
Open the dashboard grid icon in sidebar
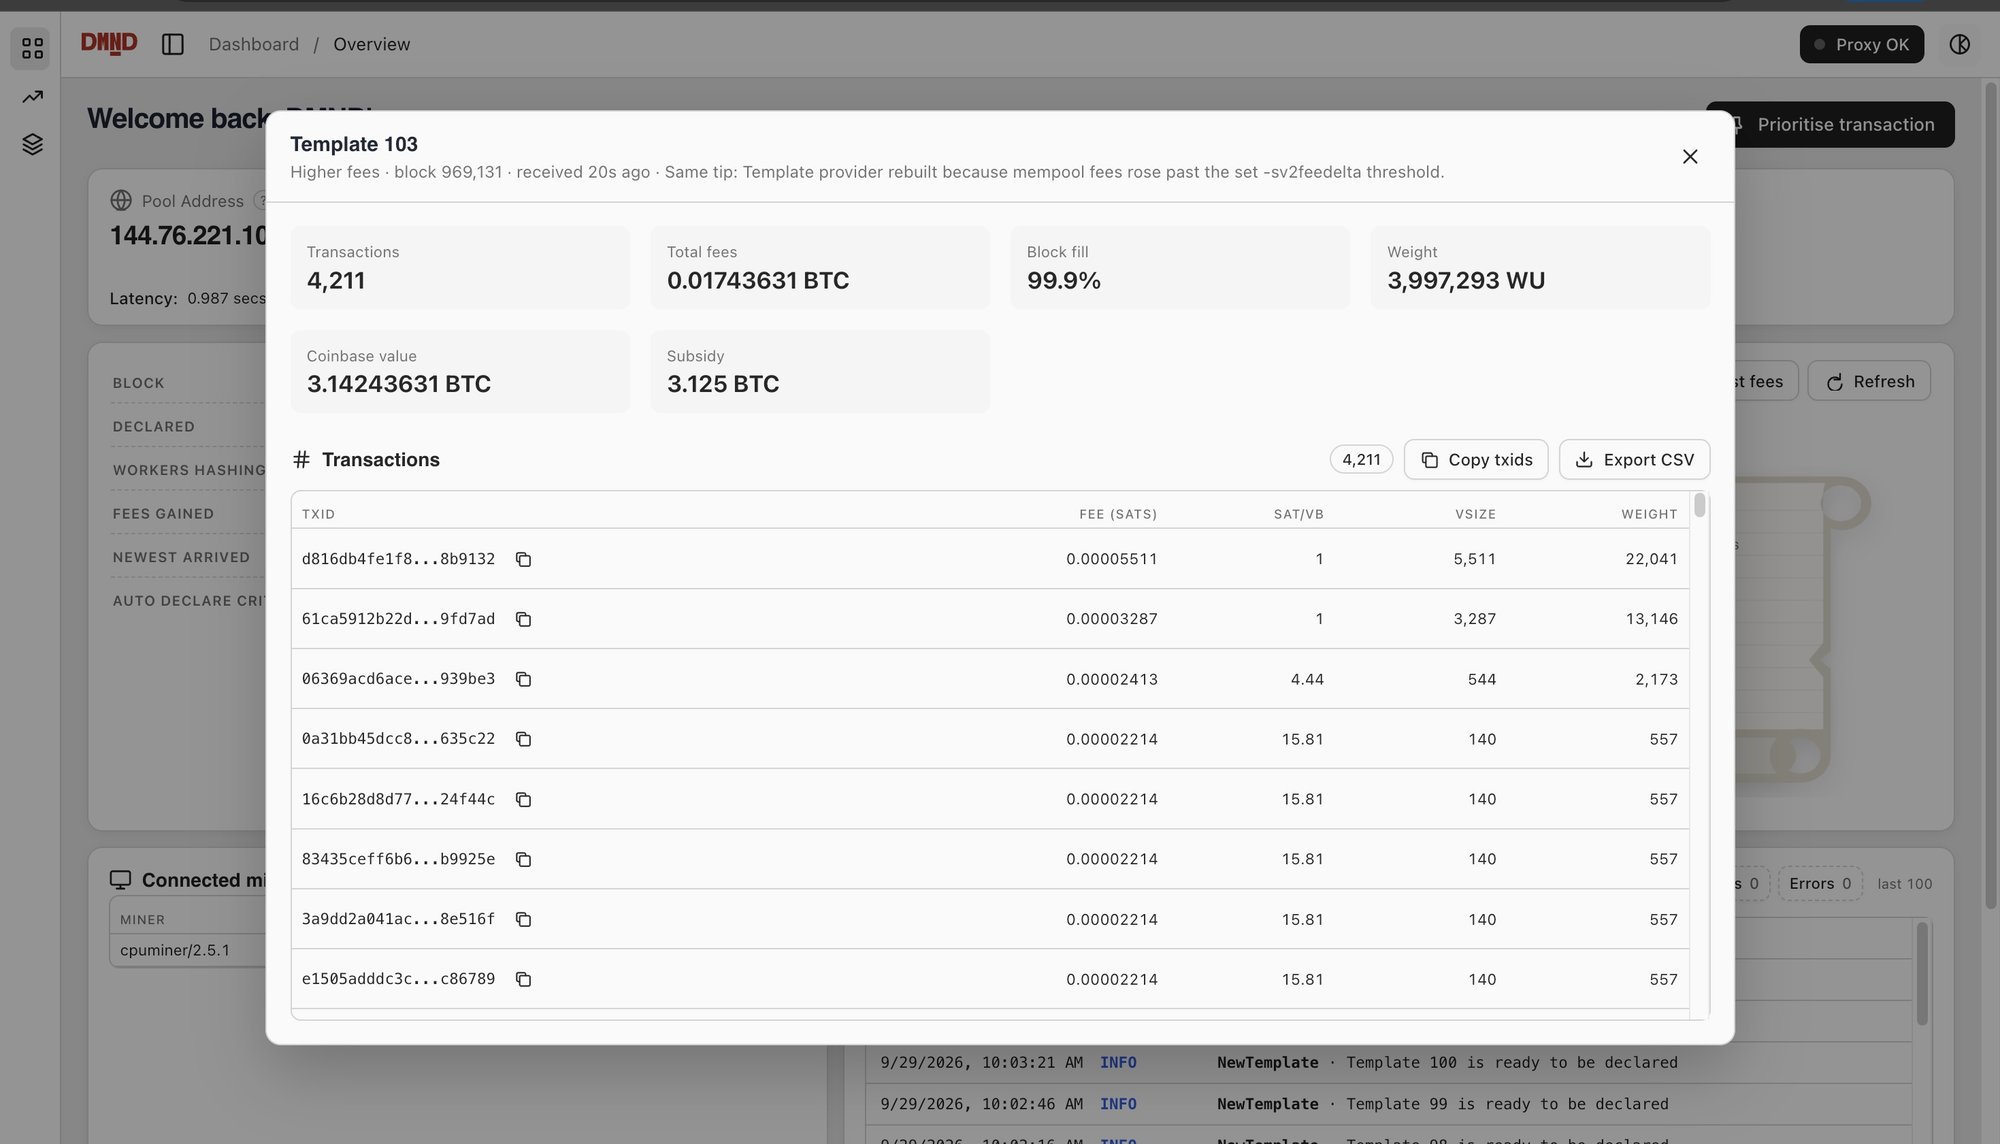point(32,48)
